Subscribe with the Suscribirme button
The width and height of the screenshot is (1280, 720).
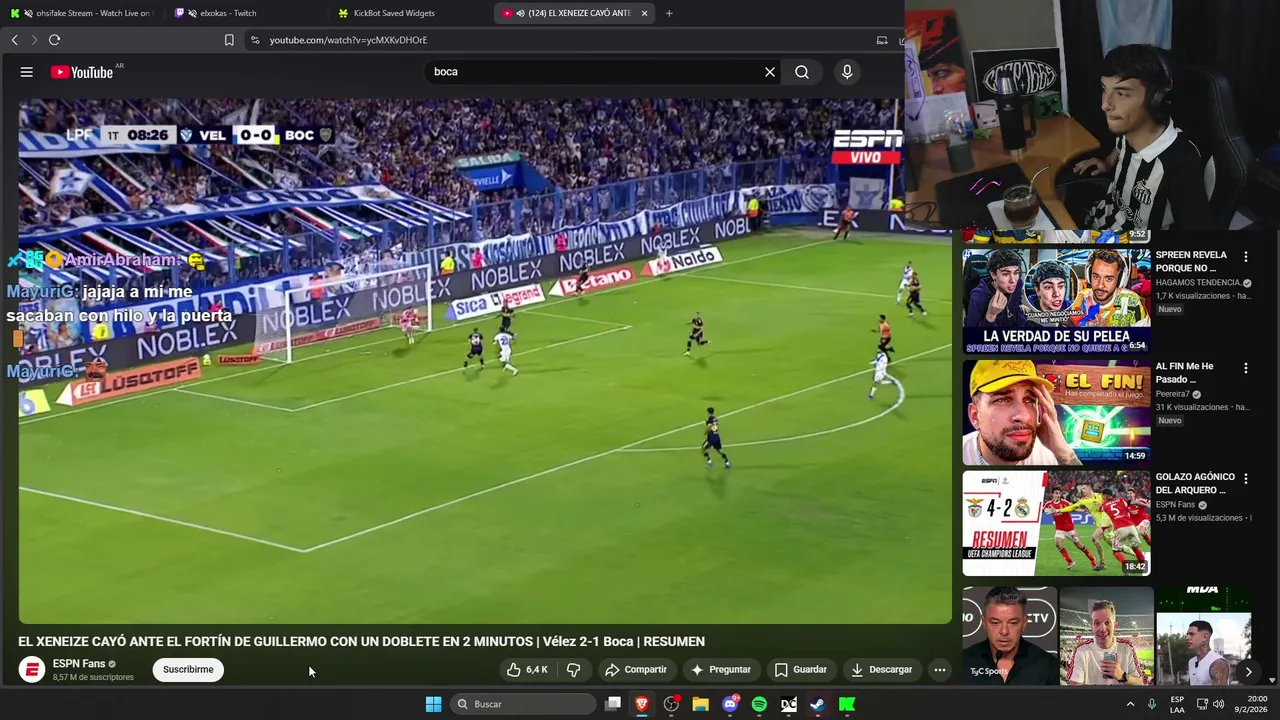(188, 669)
